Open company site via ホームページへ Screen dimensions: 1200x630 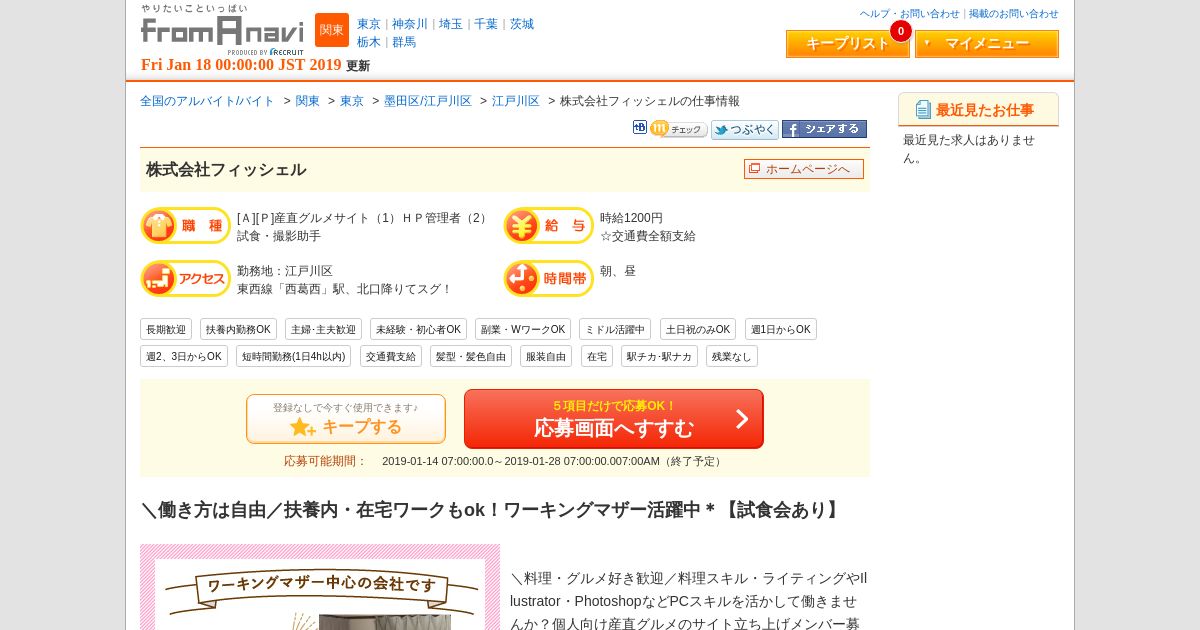tap(804, 169)
